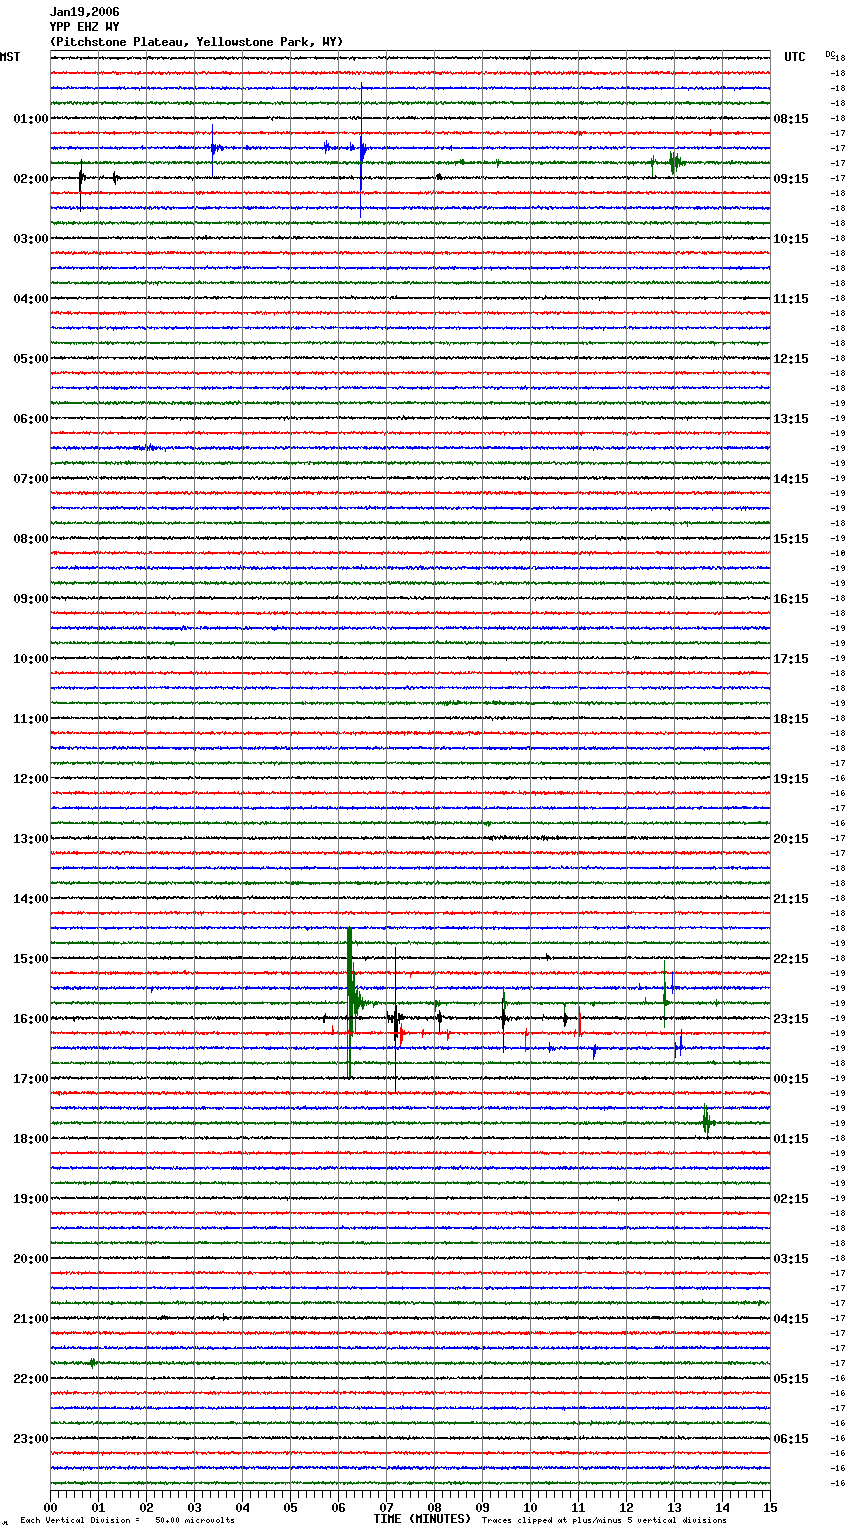This screenshot has width=850, height=1534.
Task: Click the 10:00 MST time label
Action: pyautogui.click(x=31, y=659)
